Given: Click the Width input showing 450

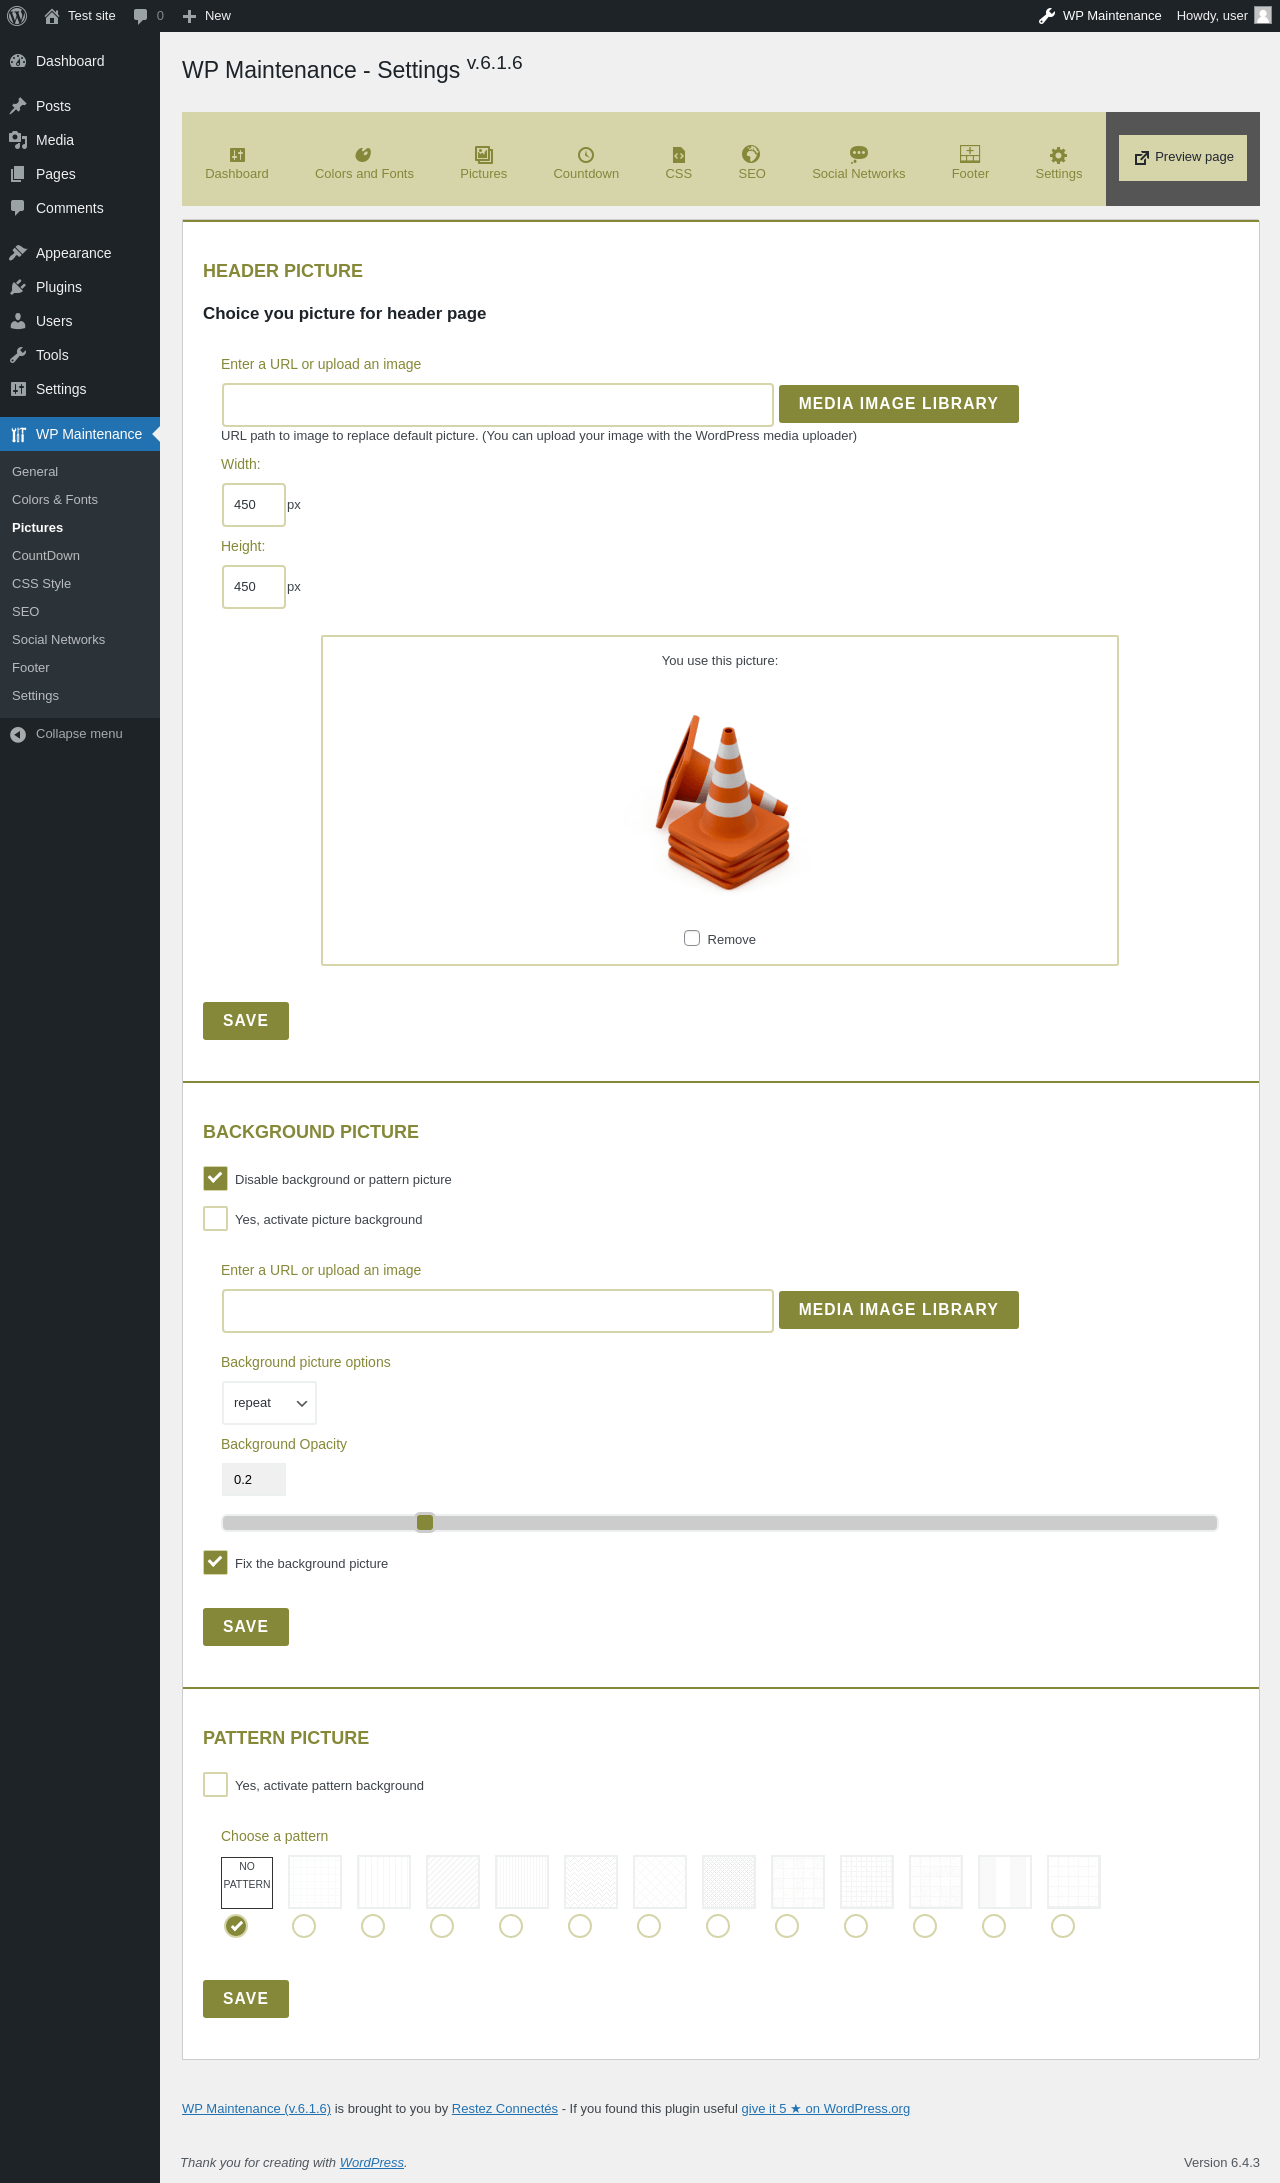Looking at the screenshot, I should (254, 505).
